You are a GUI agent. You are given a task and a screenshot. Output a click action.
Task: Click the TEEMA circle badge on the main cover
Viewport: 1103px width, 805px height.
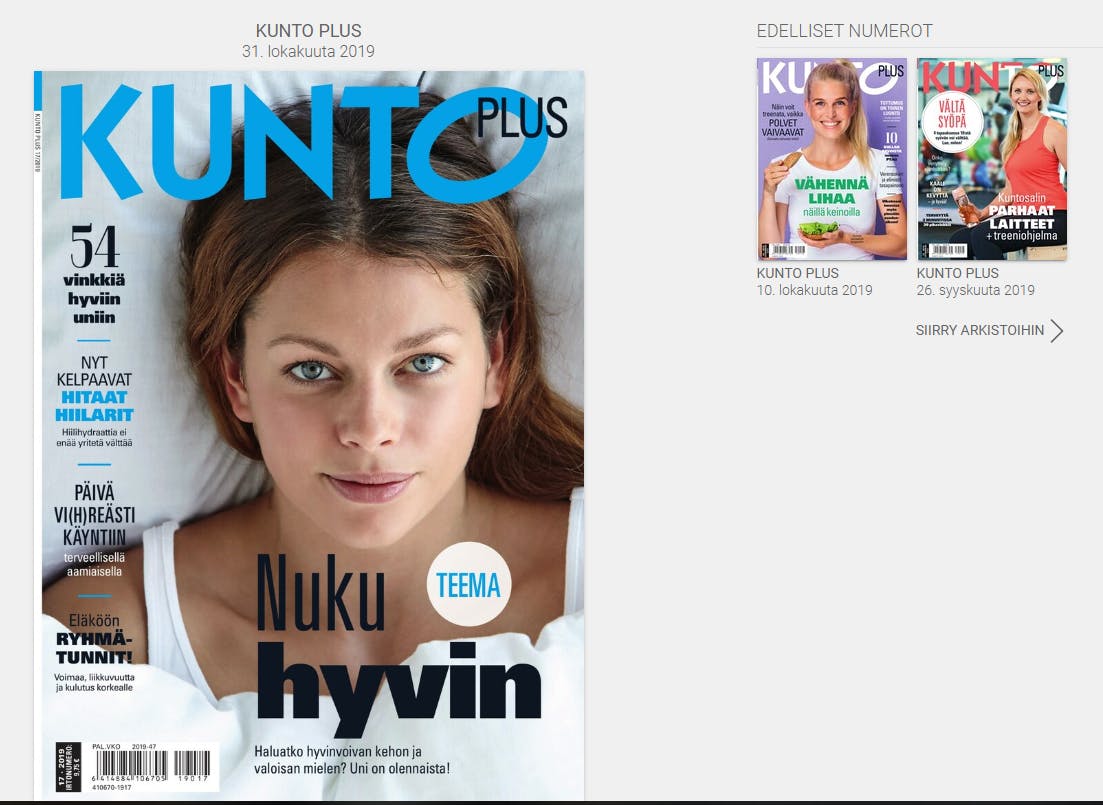point(468,584)
